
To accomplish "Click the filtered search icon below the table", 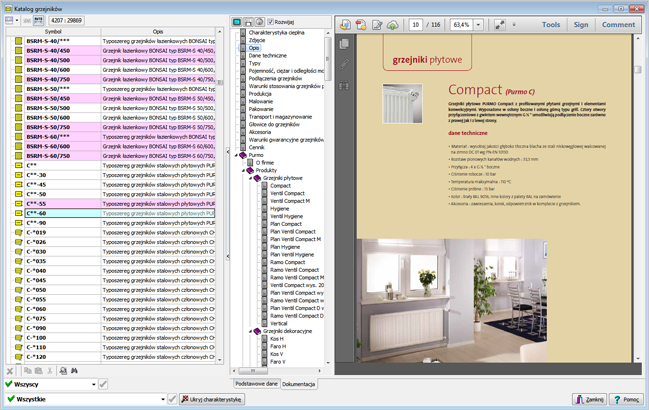I will [x=63, y=371].
